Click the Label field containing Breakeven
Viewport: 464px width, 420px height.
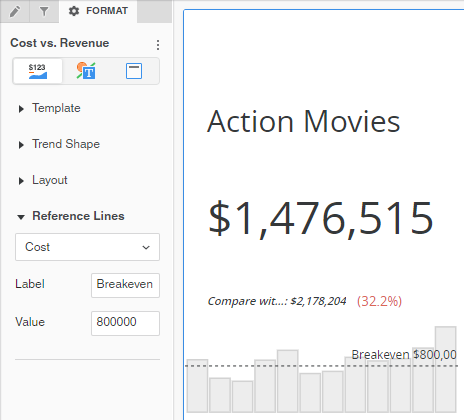pos(125,285)
